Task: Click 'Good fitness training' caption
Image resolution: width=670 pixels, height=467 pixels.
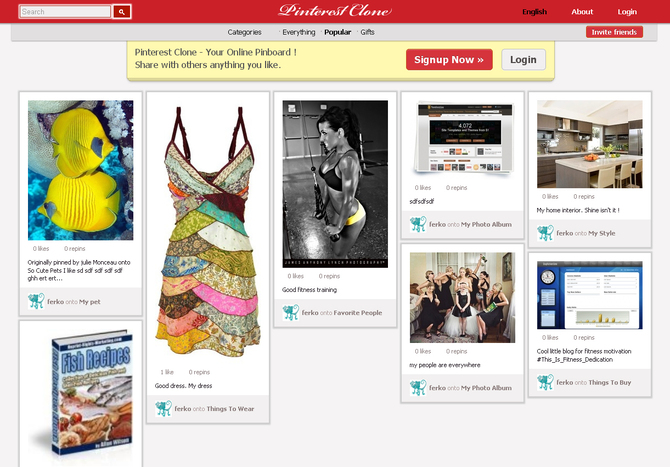Action: click(x=309, y=290)
